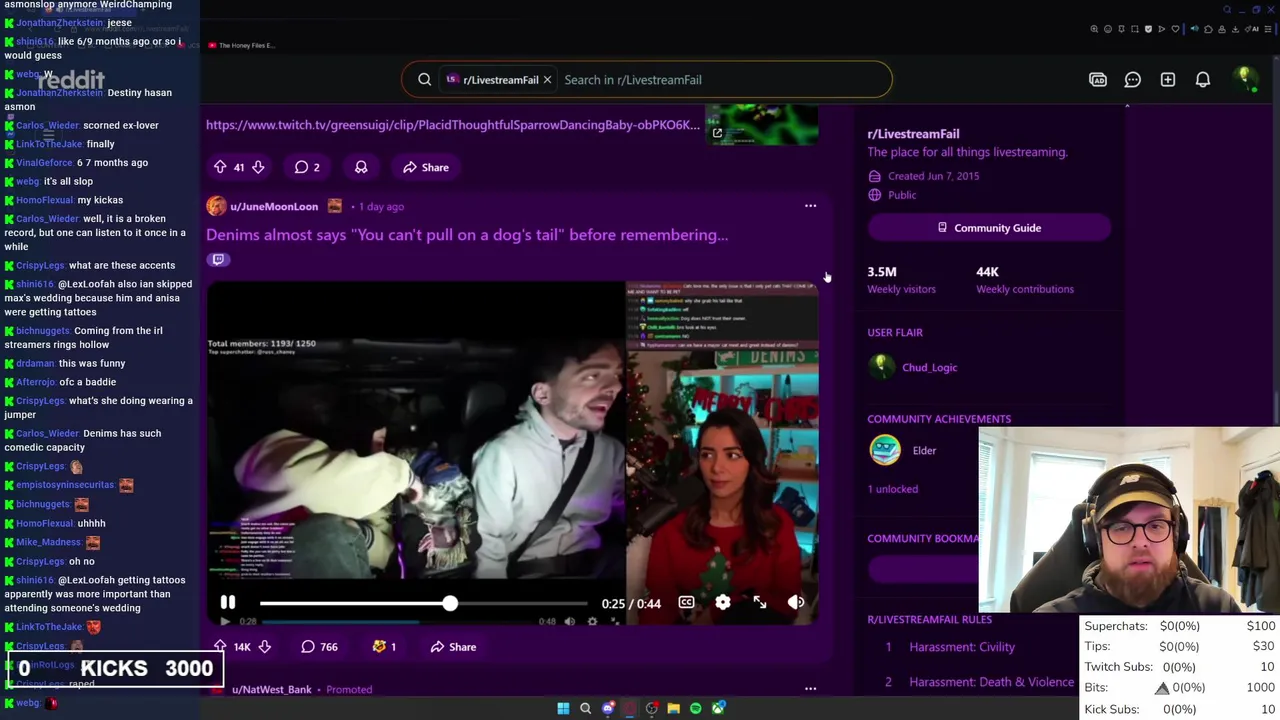Open the greensuigi Twitch clip link
Screen dimensions: 1280x720
(x=453, y=125)
